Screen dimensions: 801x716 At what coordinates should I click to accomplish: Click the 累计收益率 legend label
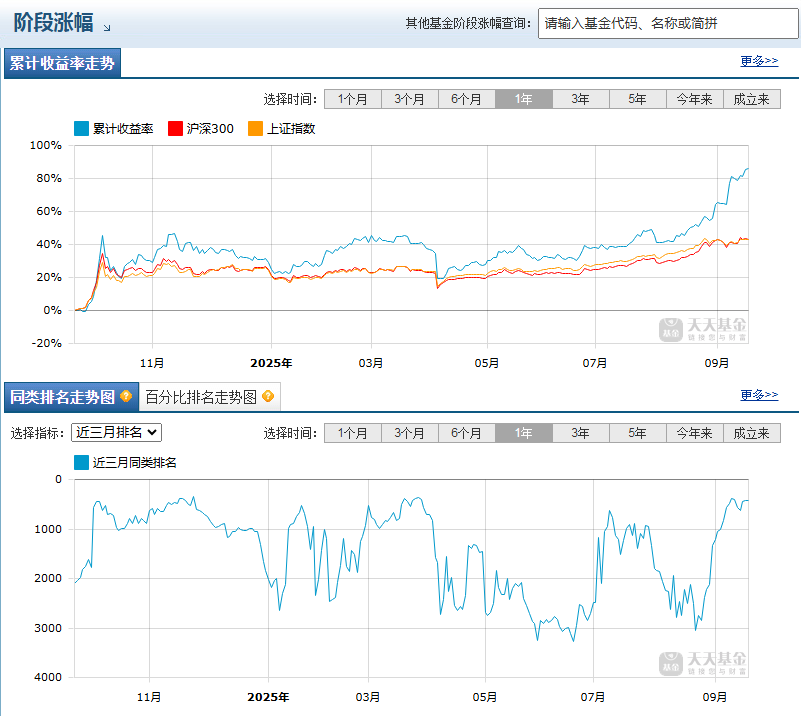(123, 129)
